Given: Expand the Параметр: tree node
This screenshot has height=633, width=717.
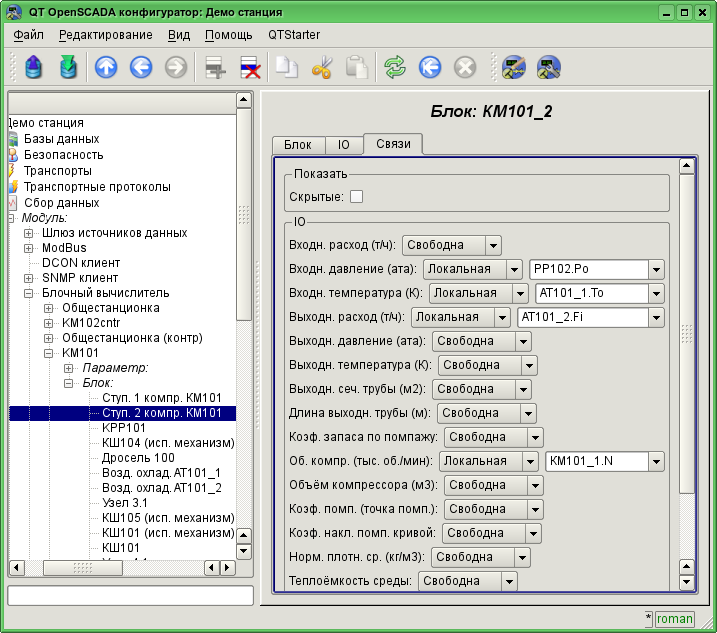Looking at the screenshot, I should pos(69,368).
